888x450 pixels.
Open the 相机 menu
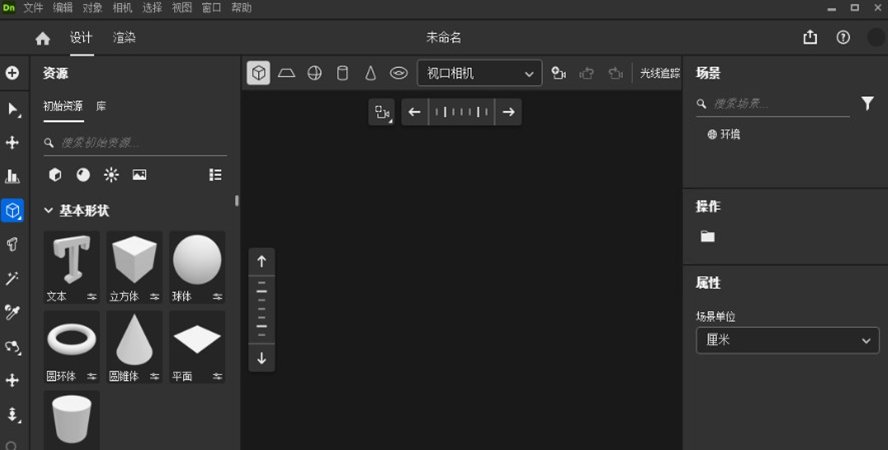click(122, 8)
